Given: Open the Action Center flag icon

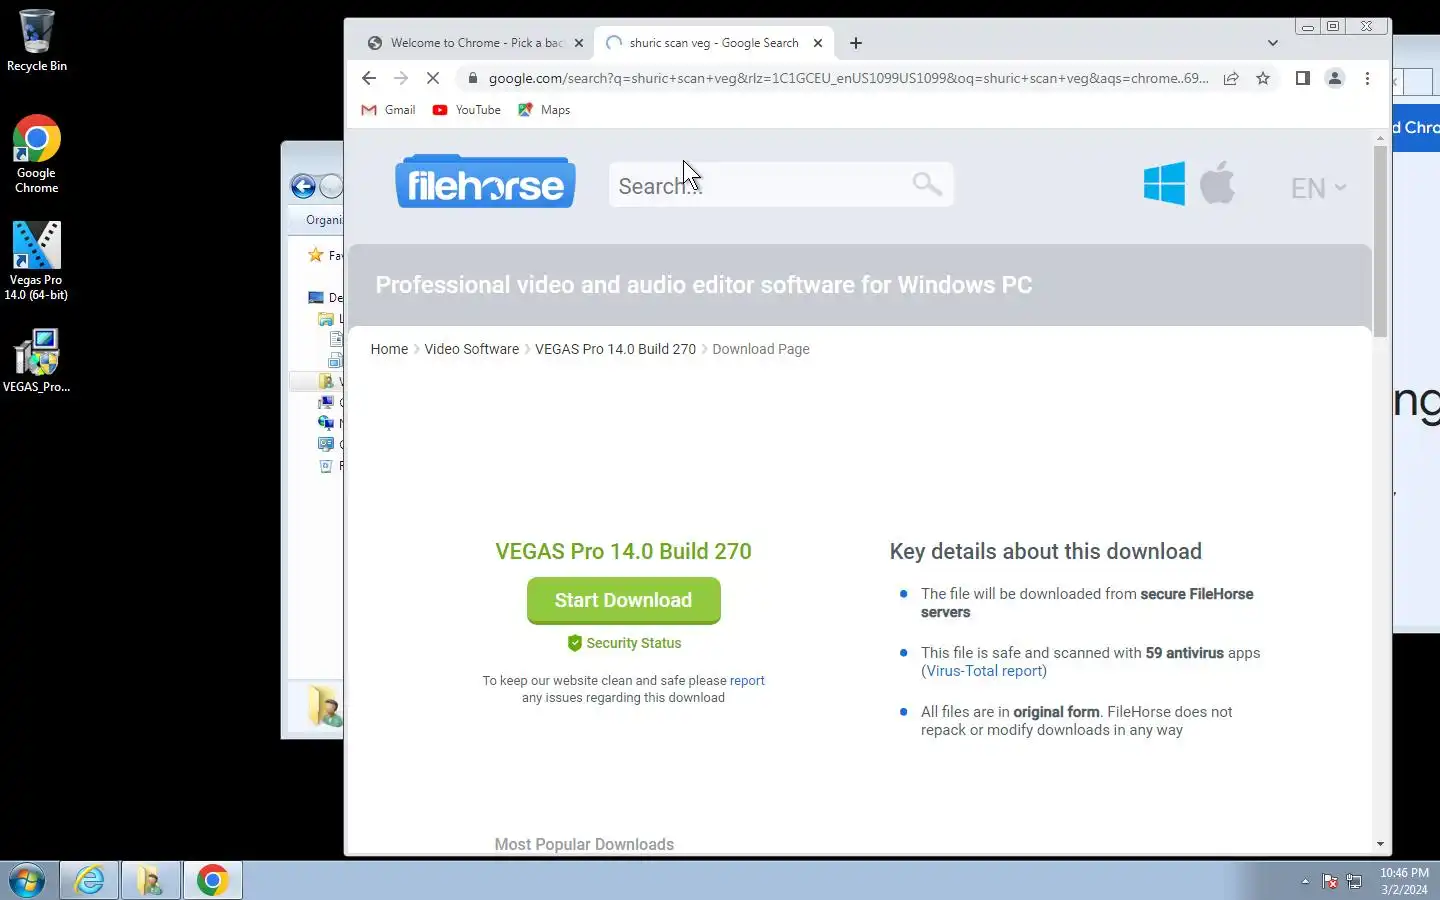Looking at the screenshot, I should click(1330, 881).
